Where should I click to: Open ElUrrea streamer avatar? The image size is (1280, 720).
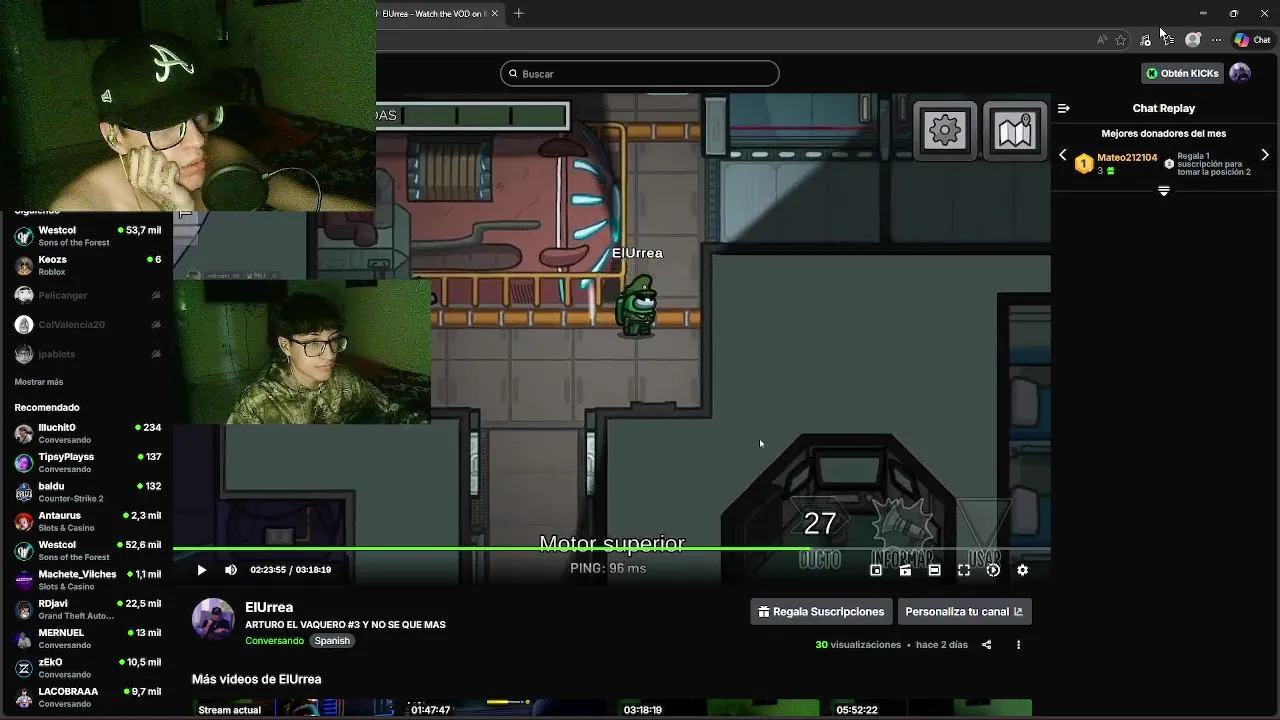pos(213,620)
